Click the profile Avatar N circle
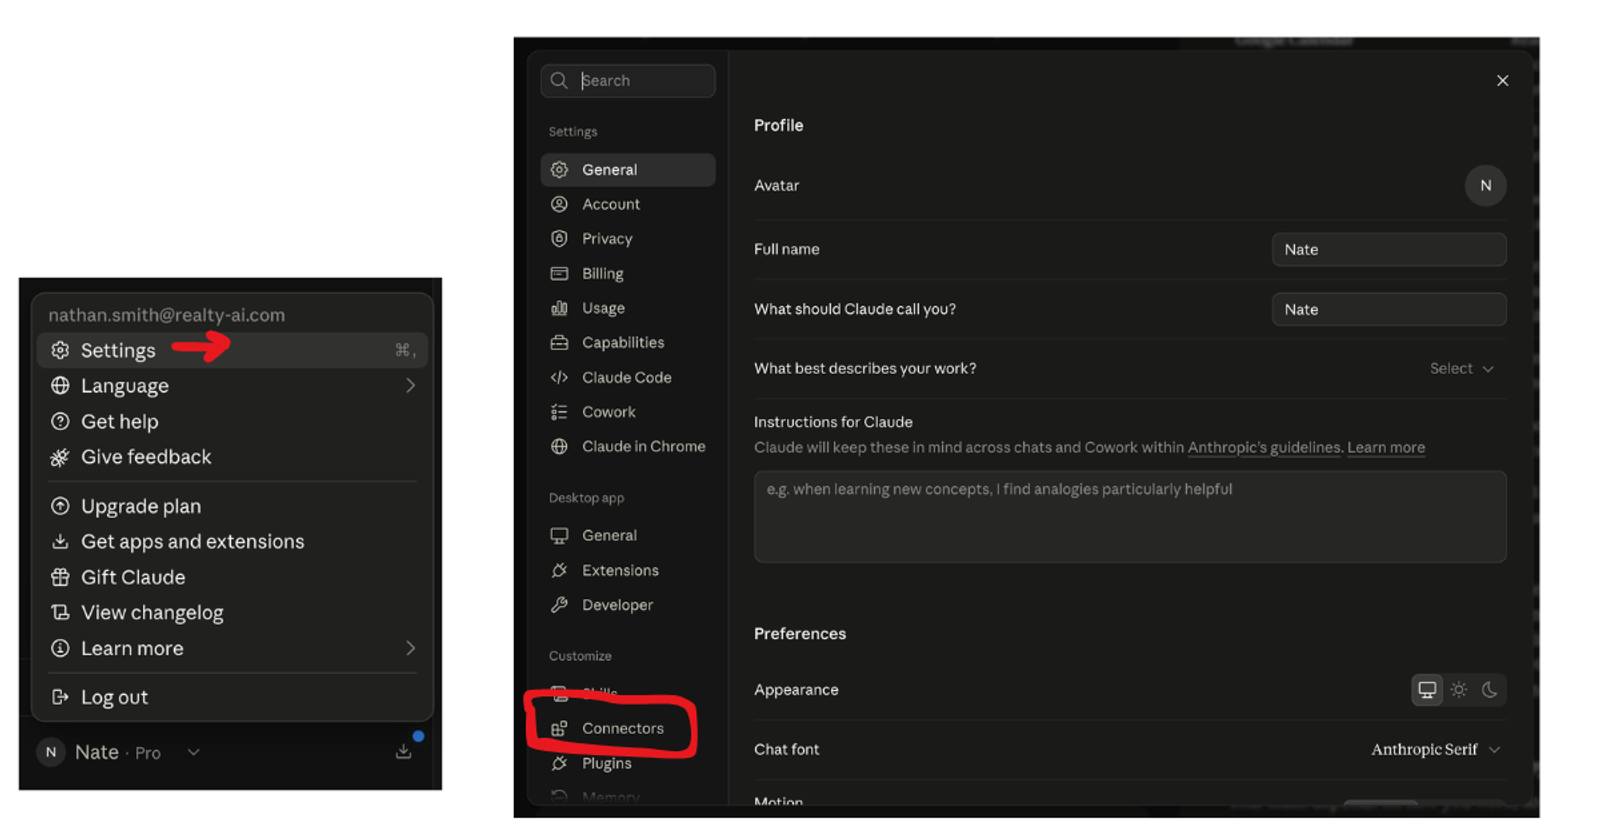This screenshot has height=840, width=1600. (x=1485, y=186)
